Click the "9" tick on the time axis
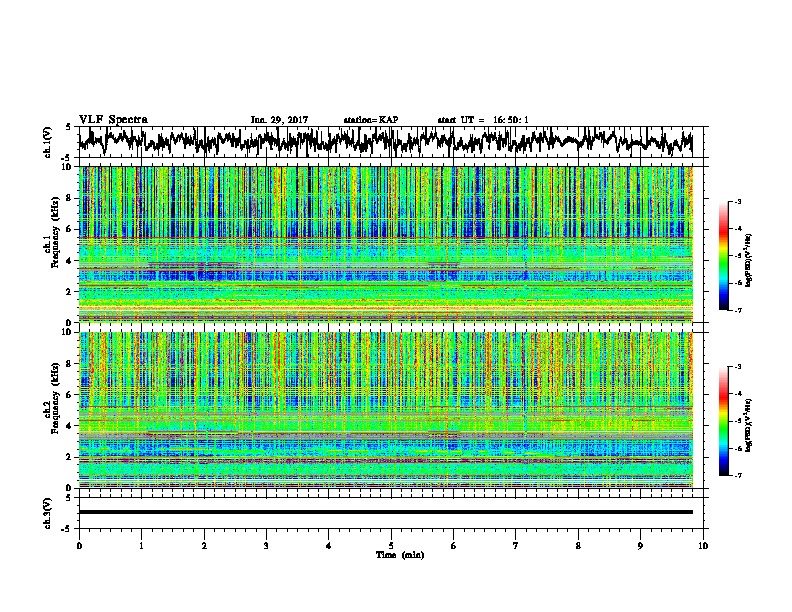The height and width of the screenshot is (612, 792). coord(640,546)
